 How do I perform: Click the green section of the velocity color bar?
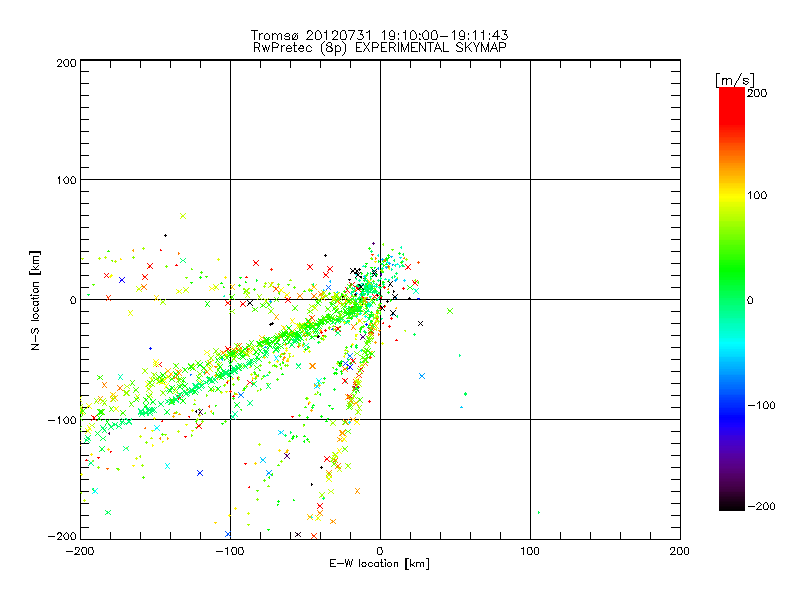click(x=732, y=270)
